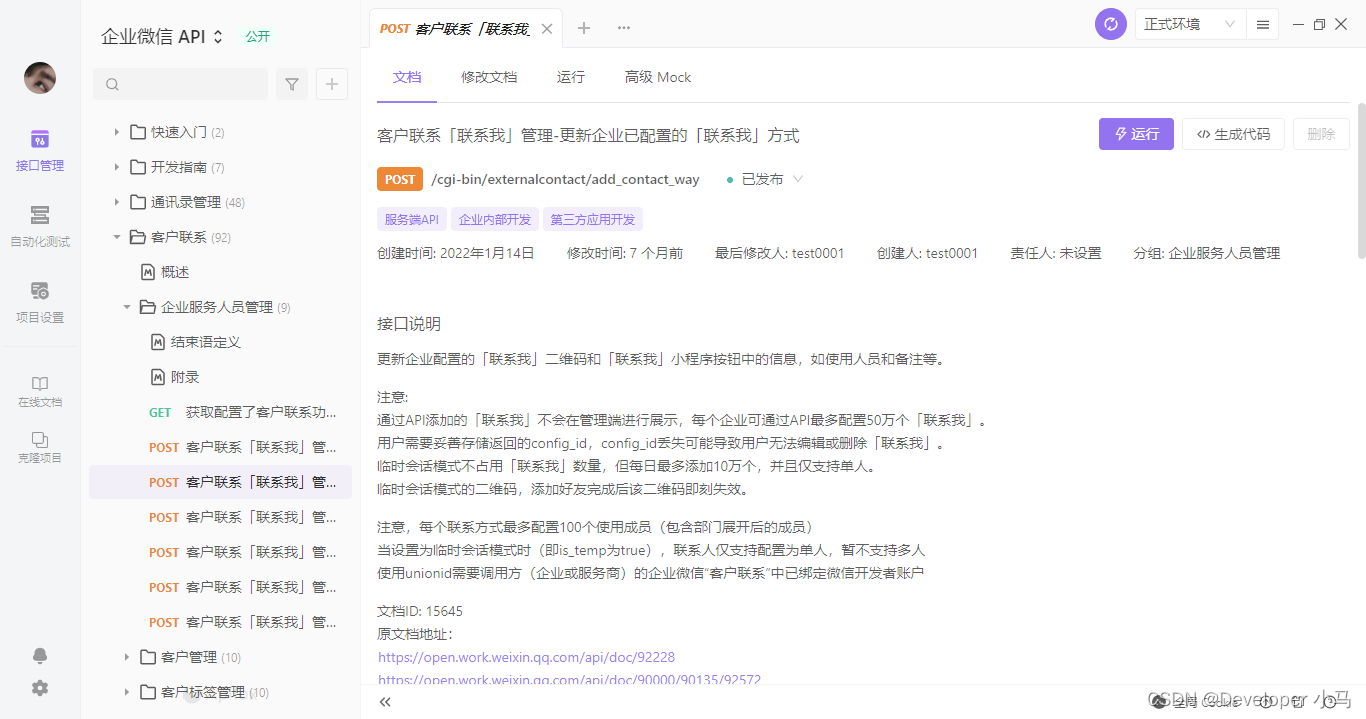Viewport: 1366px width, 719px height.
Task: Open 项目设置 in the sidebar
Action: pyautogui.click(x=40, y=302)
